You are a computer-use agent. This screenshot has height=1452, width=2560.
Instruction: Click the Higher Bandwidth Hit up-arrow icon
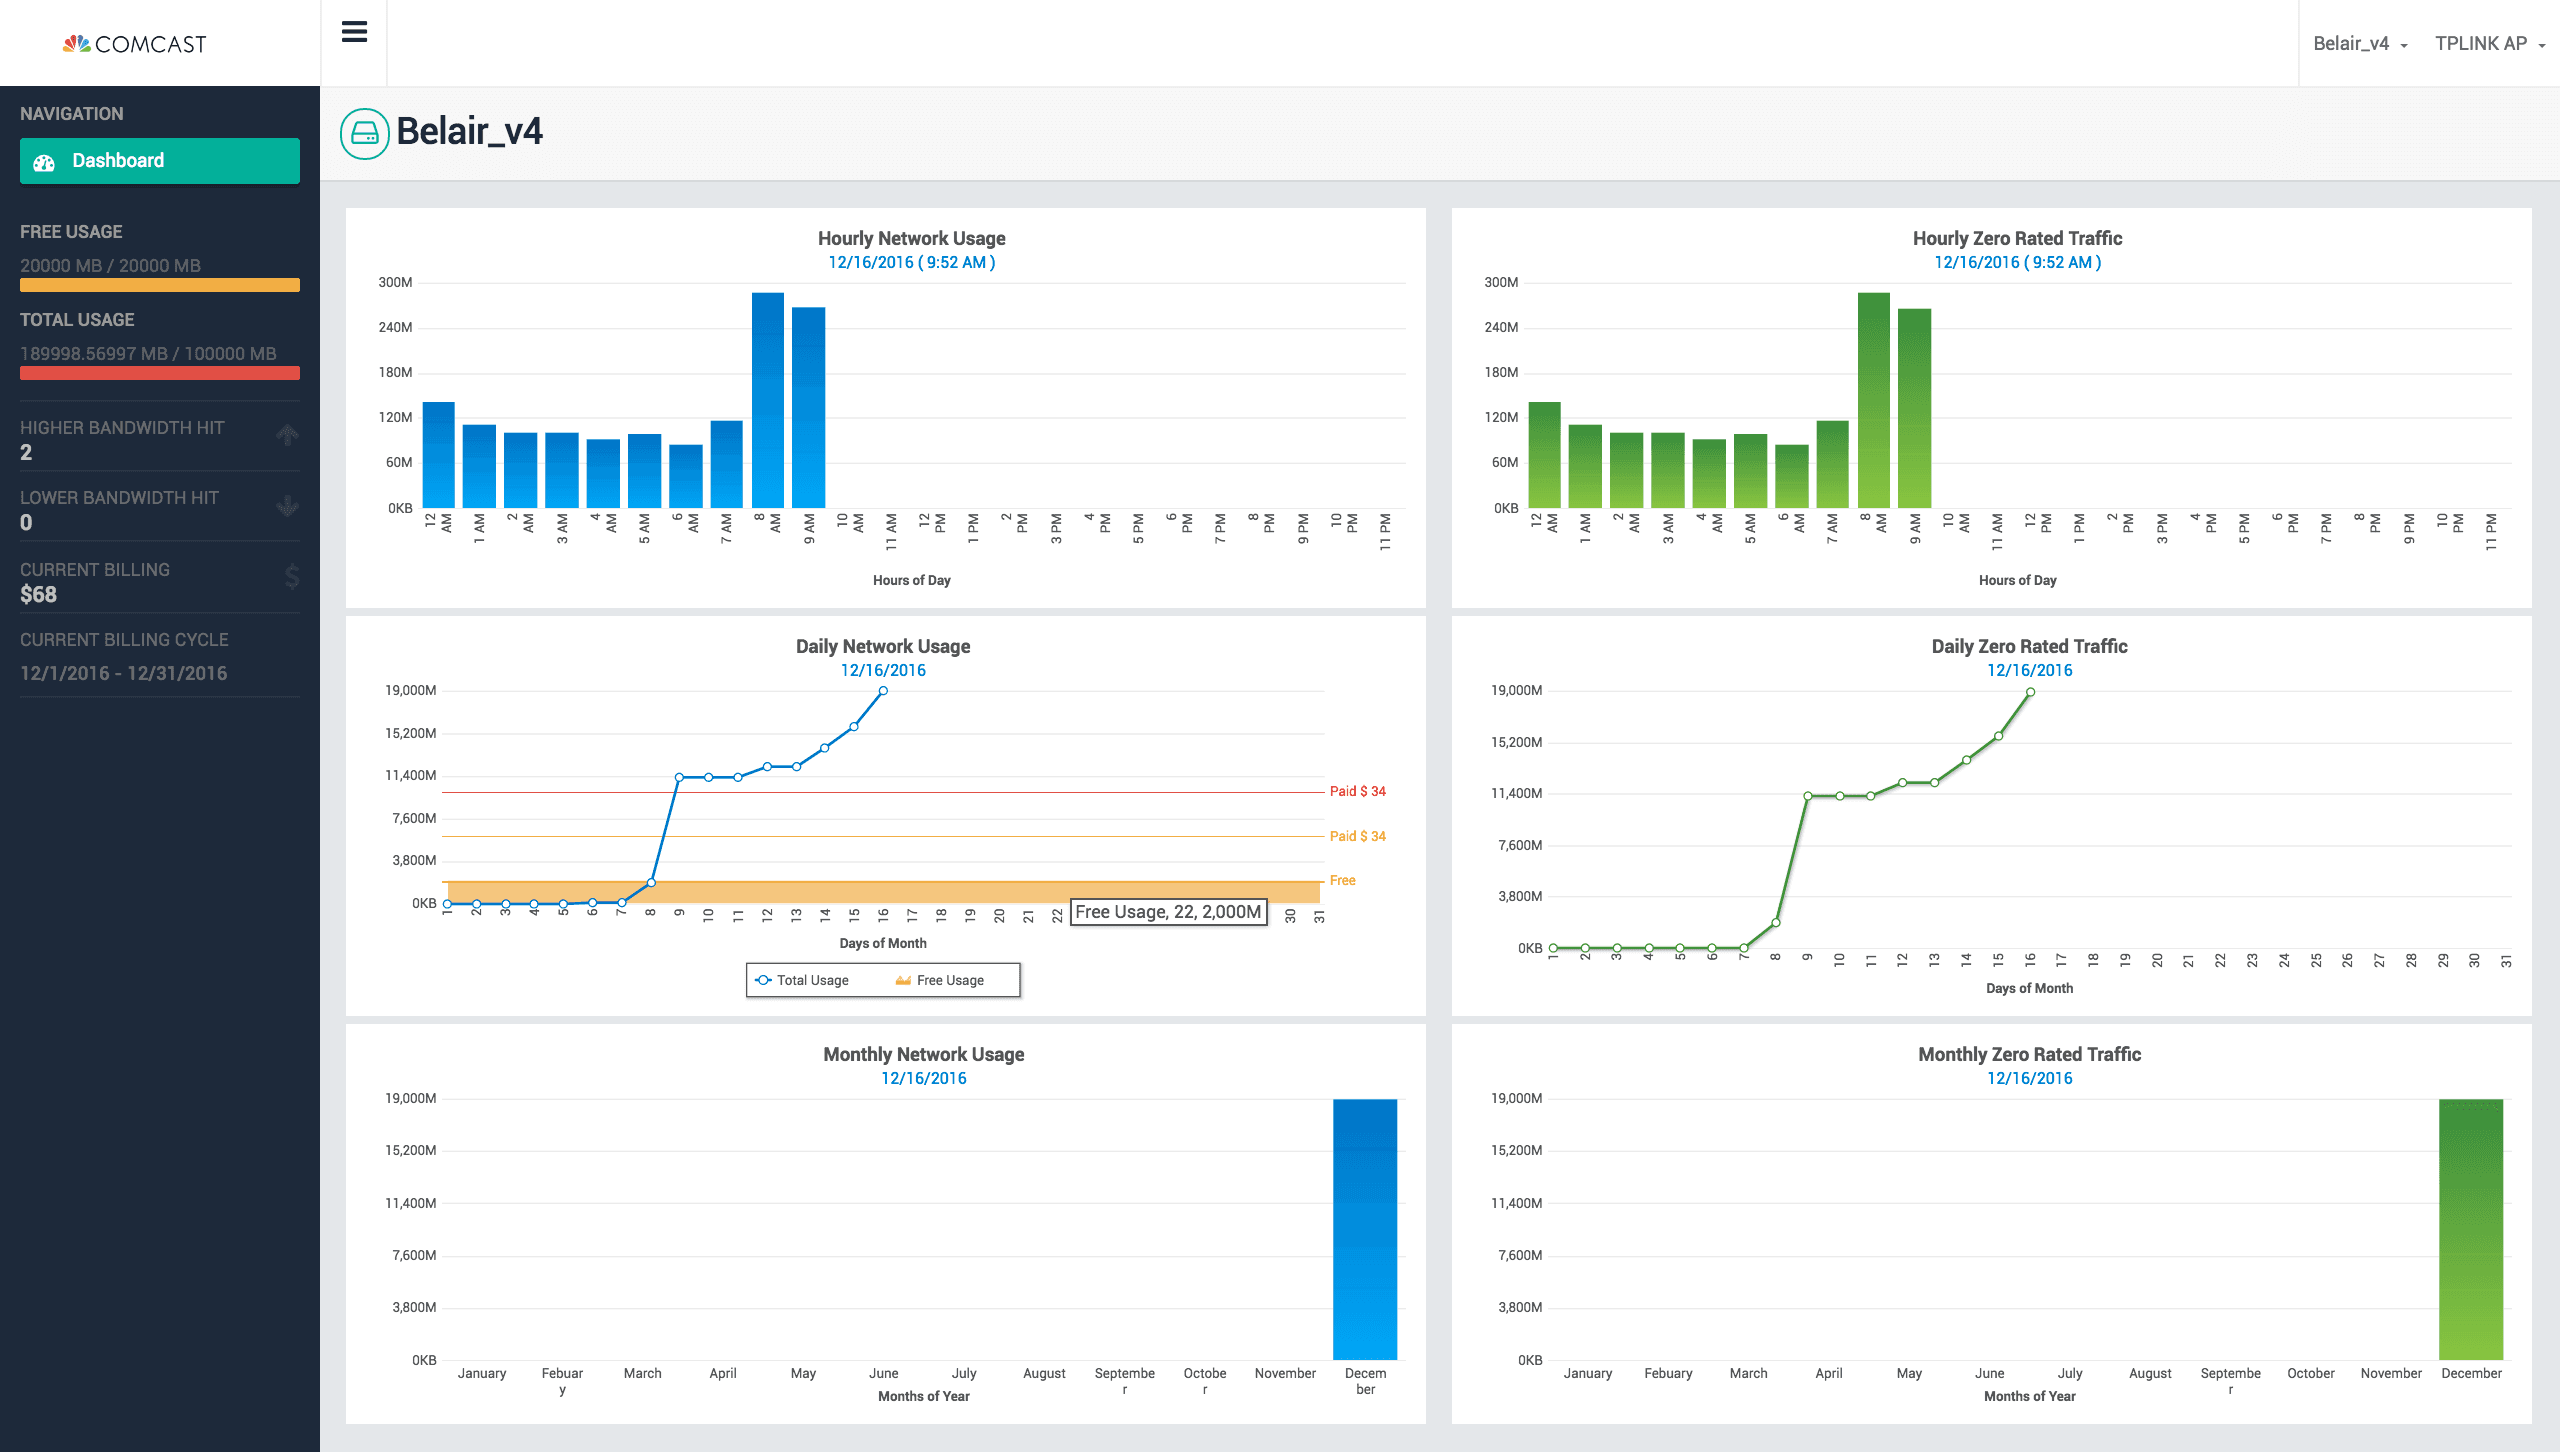click(288, 435)
